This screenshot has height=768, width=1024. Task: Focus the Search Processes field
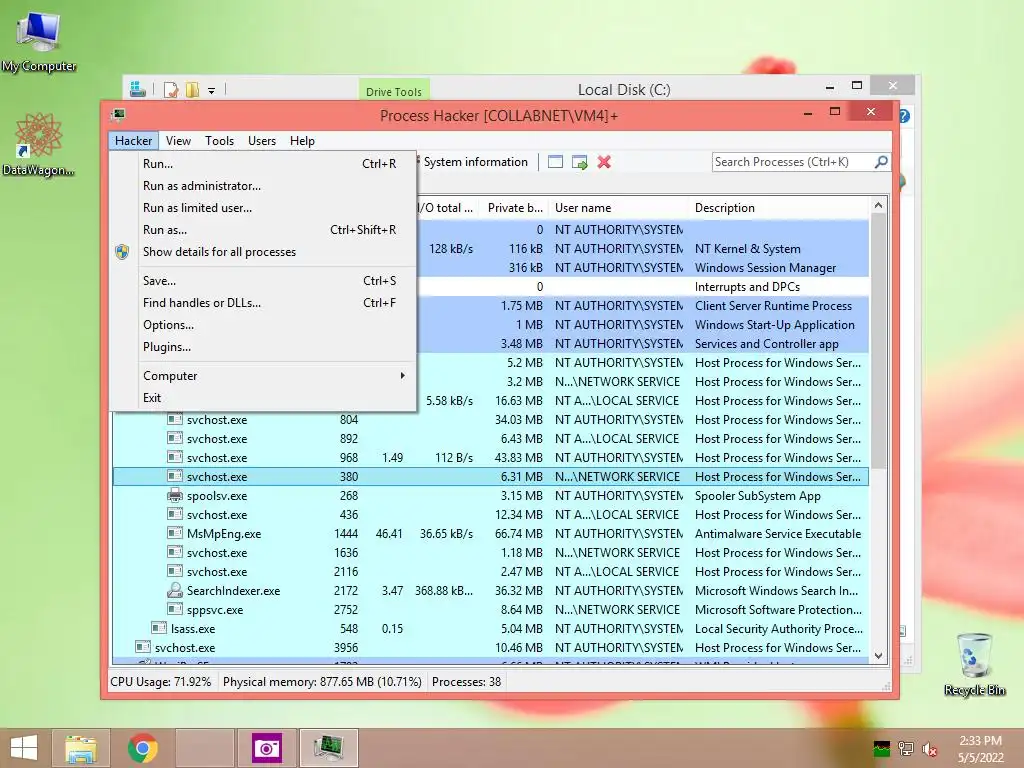click(793, 162)
